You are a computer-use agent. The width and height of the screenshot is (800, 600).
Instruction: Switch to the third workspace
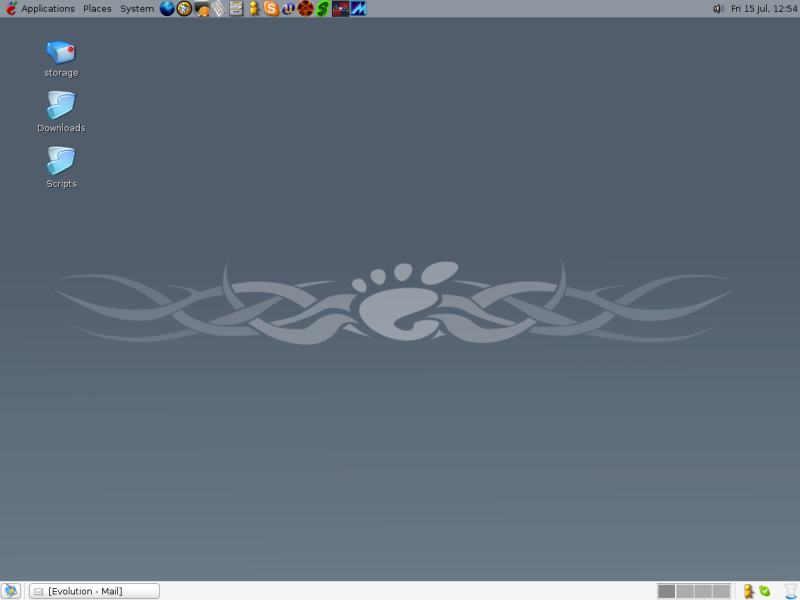coord(703,591)
